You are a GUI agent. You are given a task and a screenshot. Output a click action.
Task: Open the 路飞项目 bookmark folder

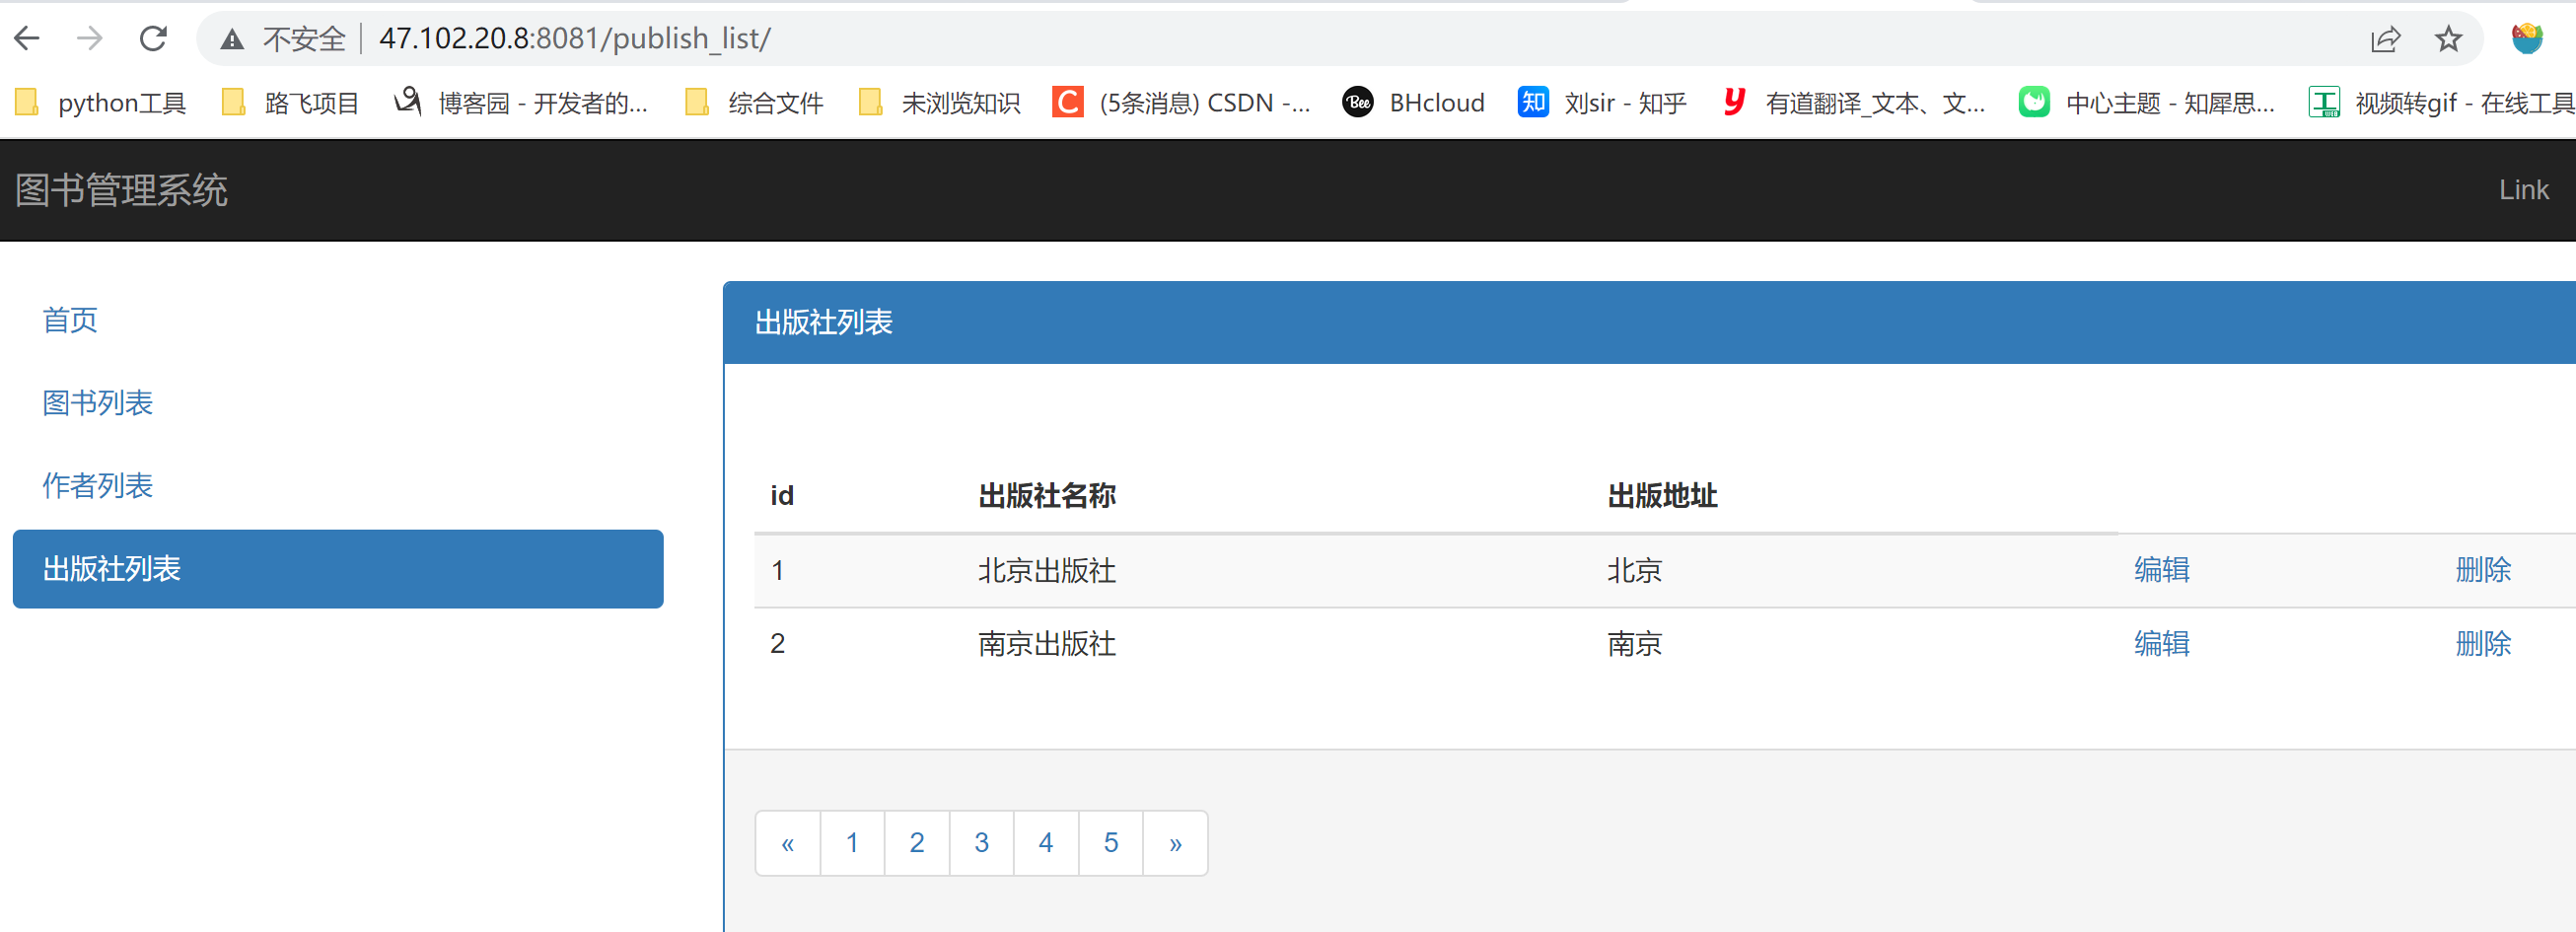290,103
